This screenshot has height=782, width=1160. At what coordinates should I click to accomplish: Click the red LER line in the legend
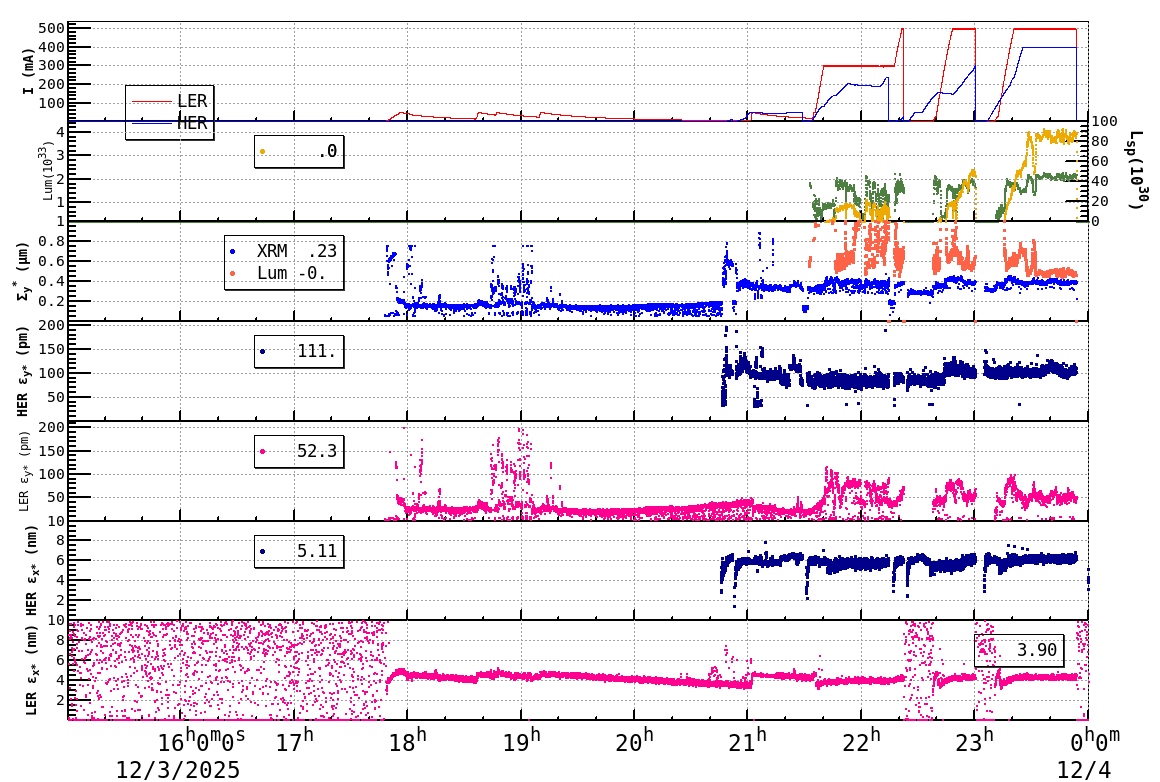[x=152, y=101]
